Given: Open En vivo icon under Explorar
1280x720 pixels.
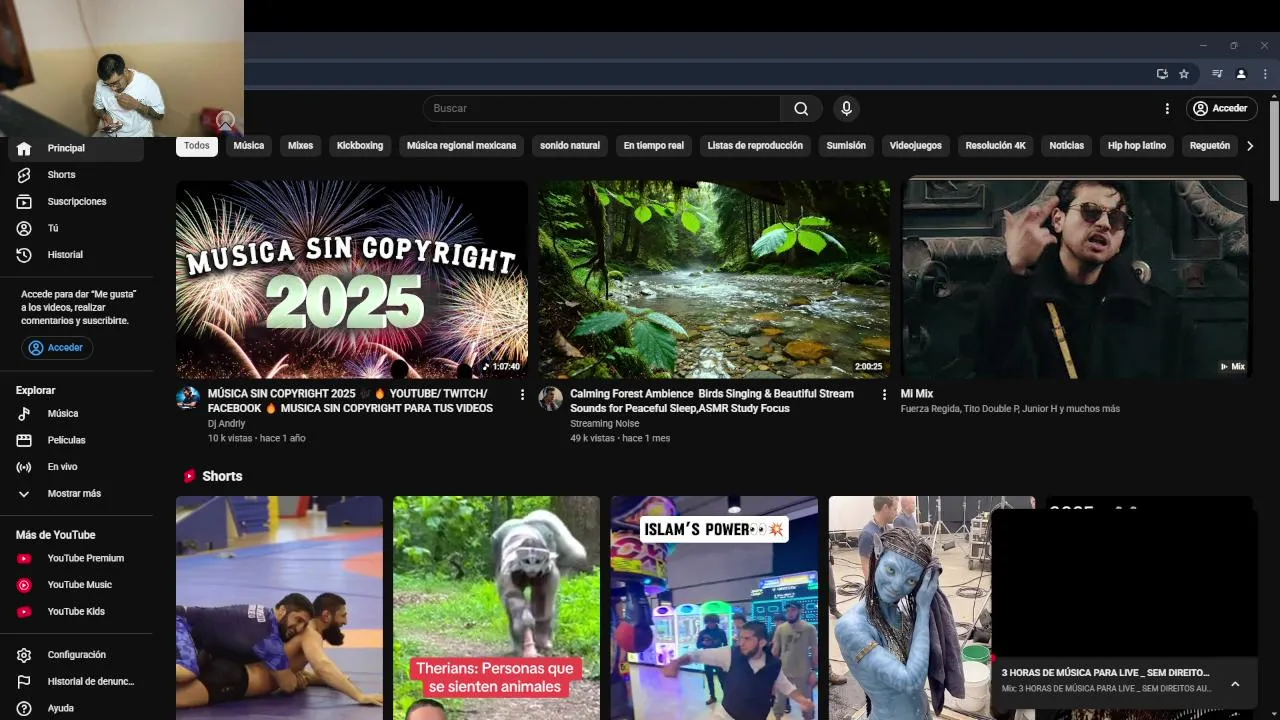Looking at the screenshot, I should coord(24,467).
